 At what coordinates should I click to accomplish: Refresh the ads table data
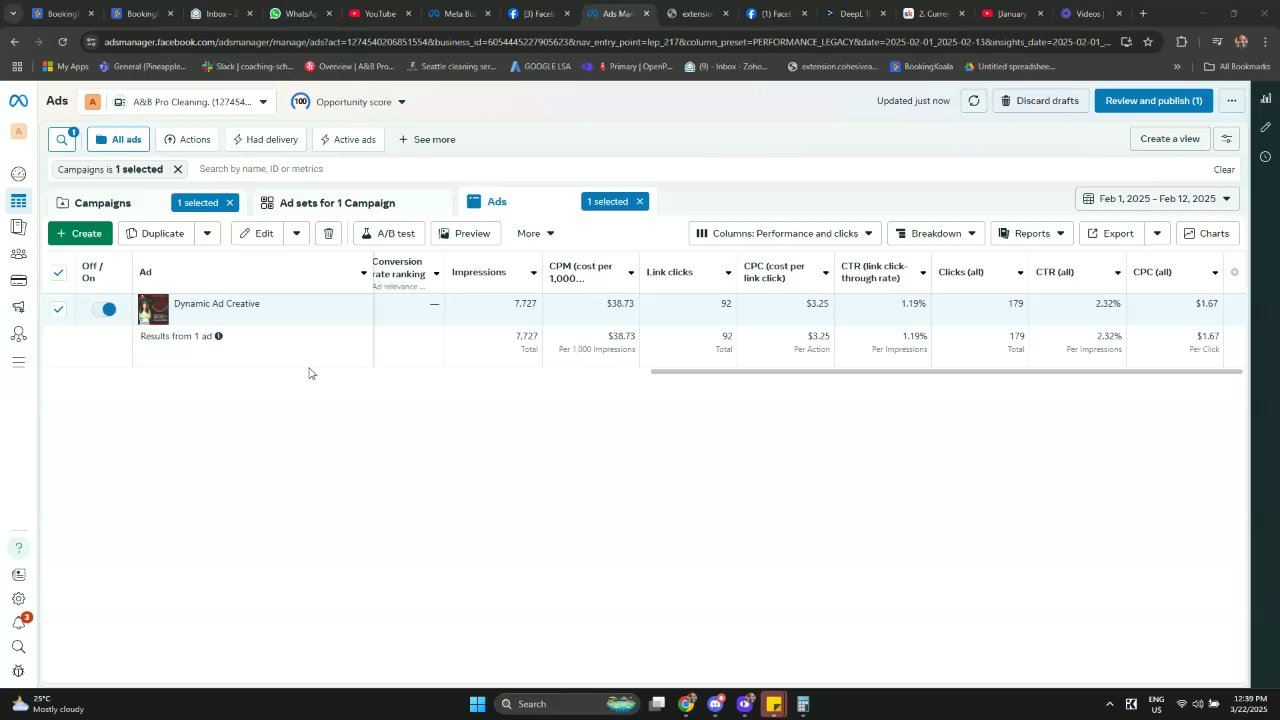(974, 101)
